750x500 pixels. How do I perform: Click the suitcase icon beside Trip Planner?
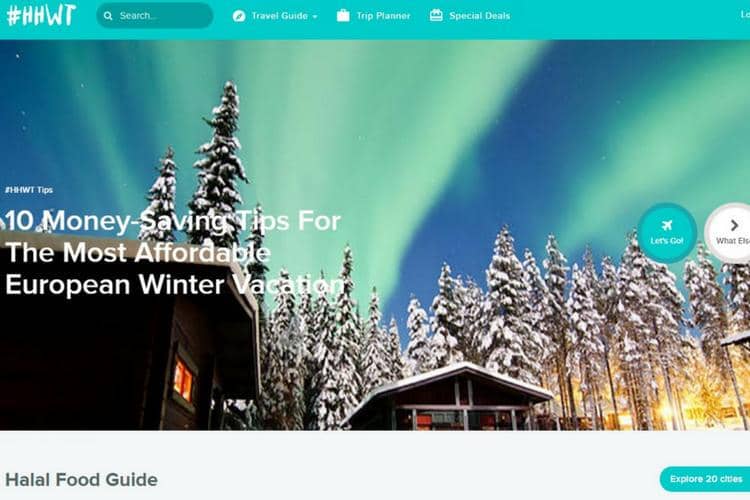coord(343,15)
